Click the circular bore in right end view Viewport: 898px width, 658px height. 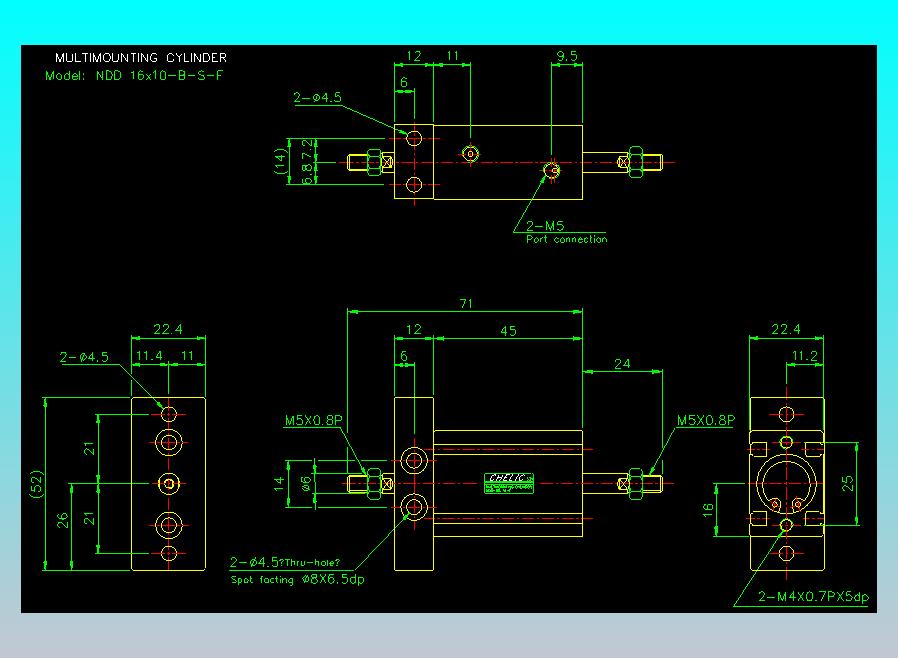click(786, 483)
